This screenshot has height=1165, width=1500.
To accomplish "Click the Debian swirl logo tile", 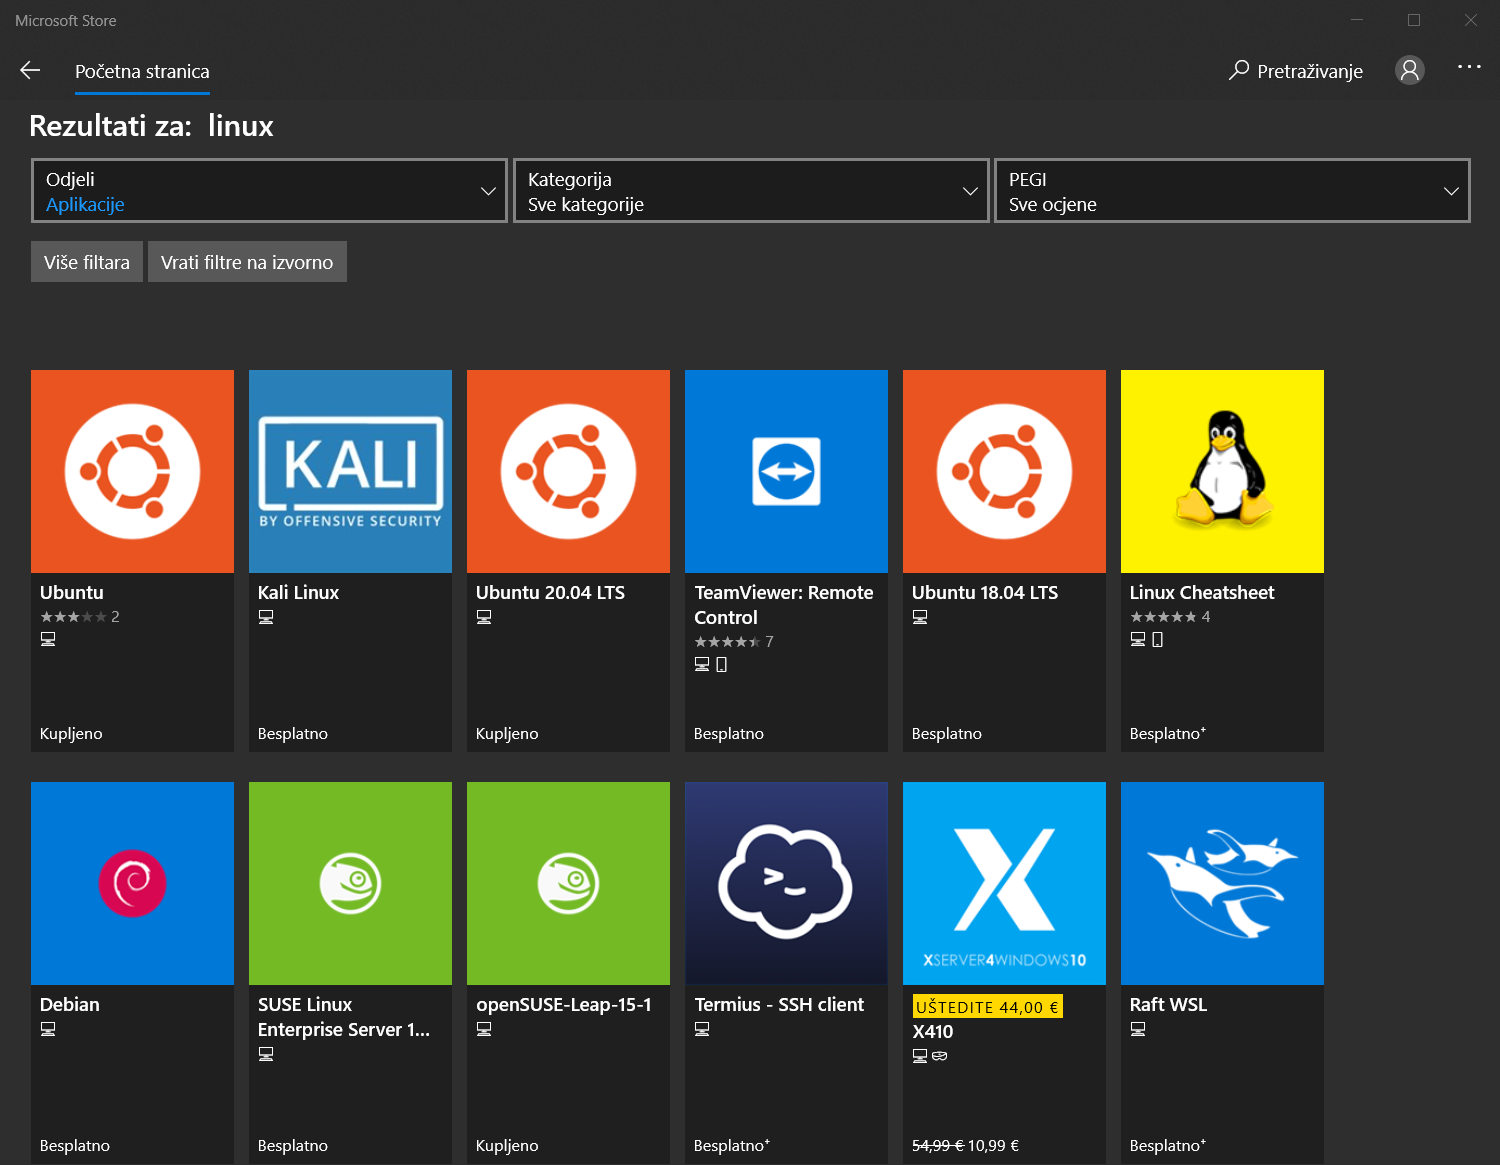I will pos(132,884).
